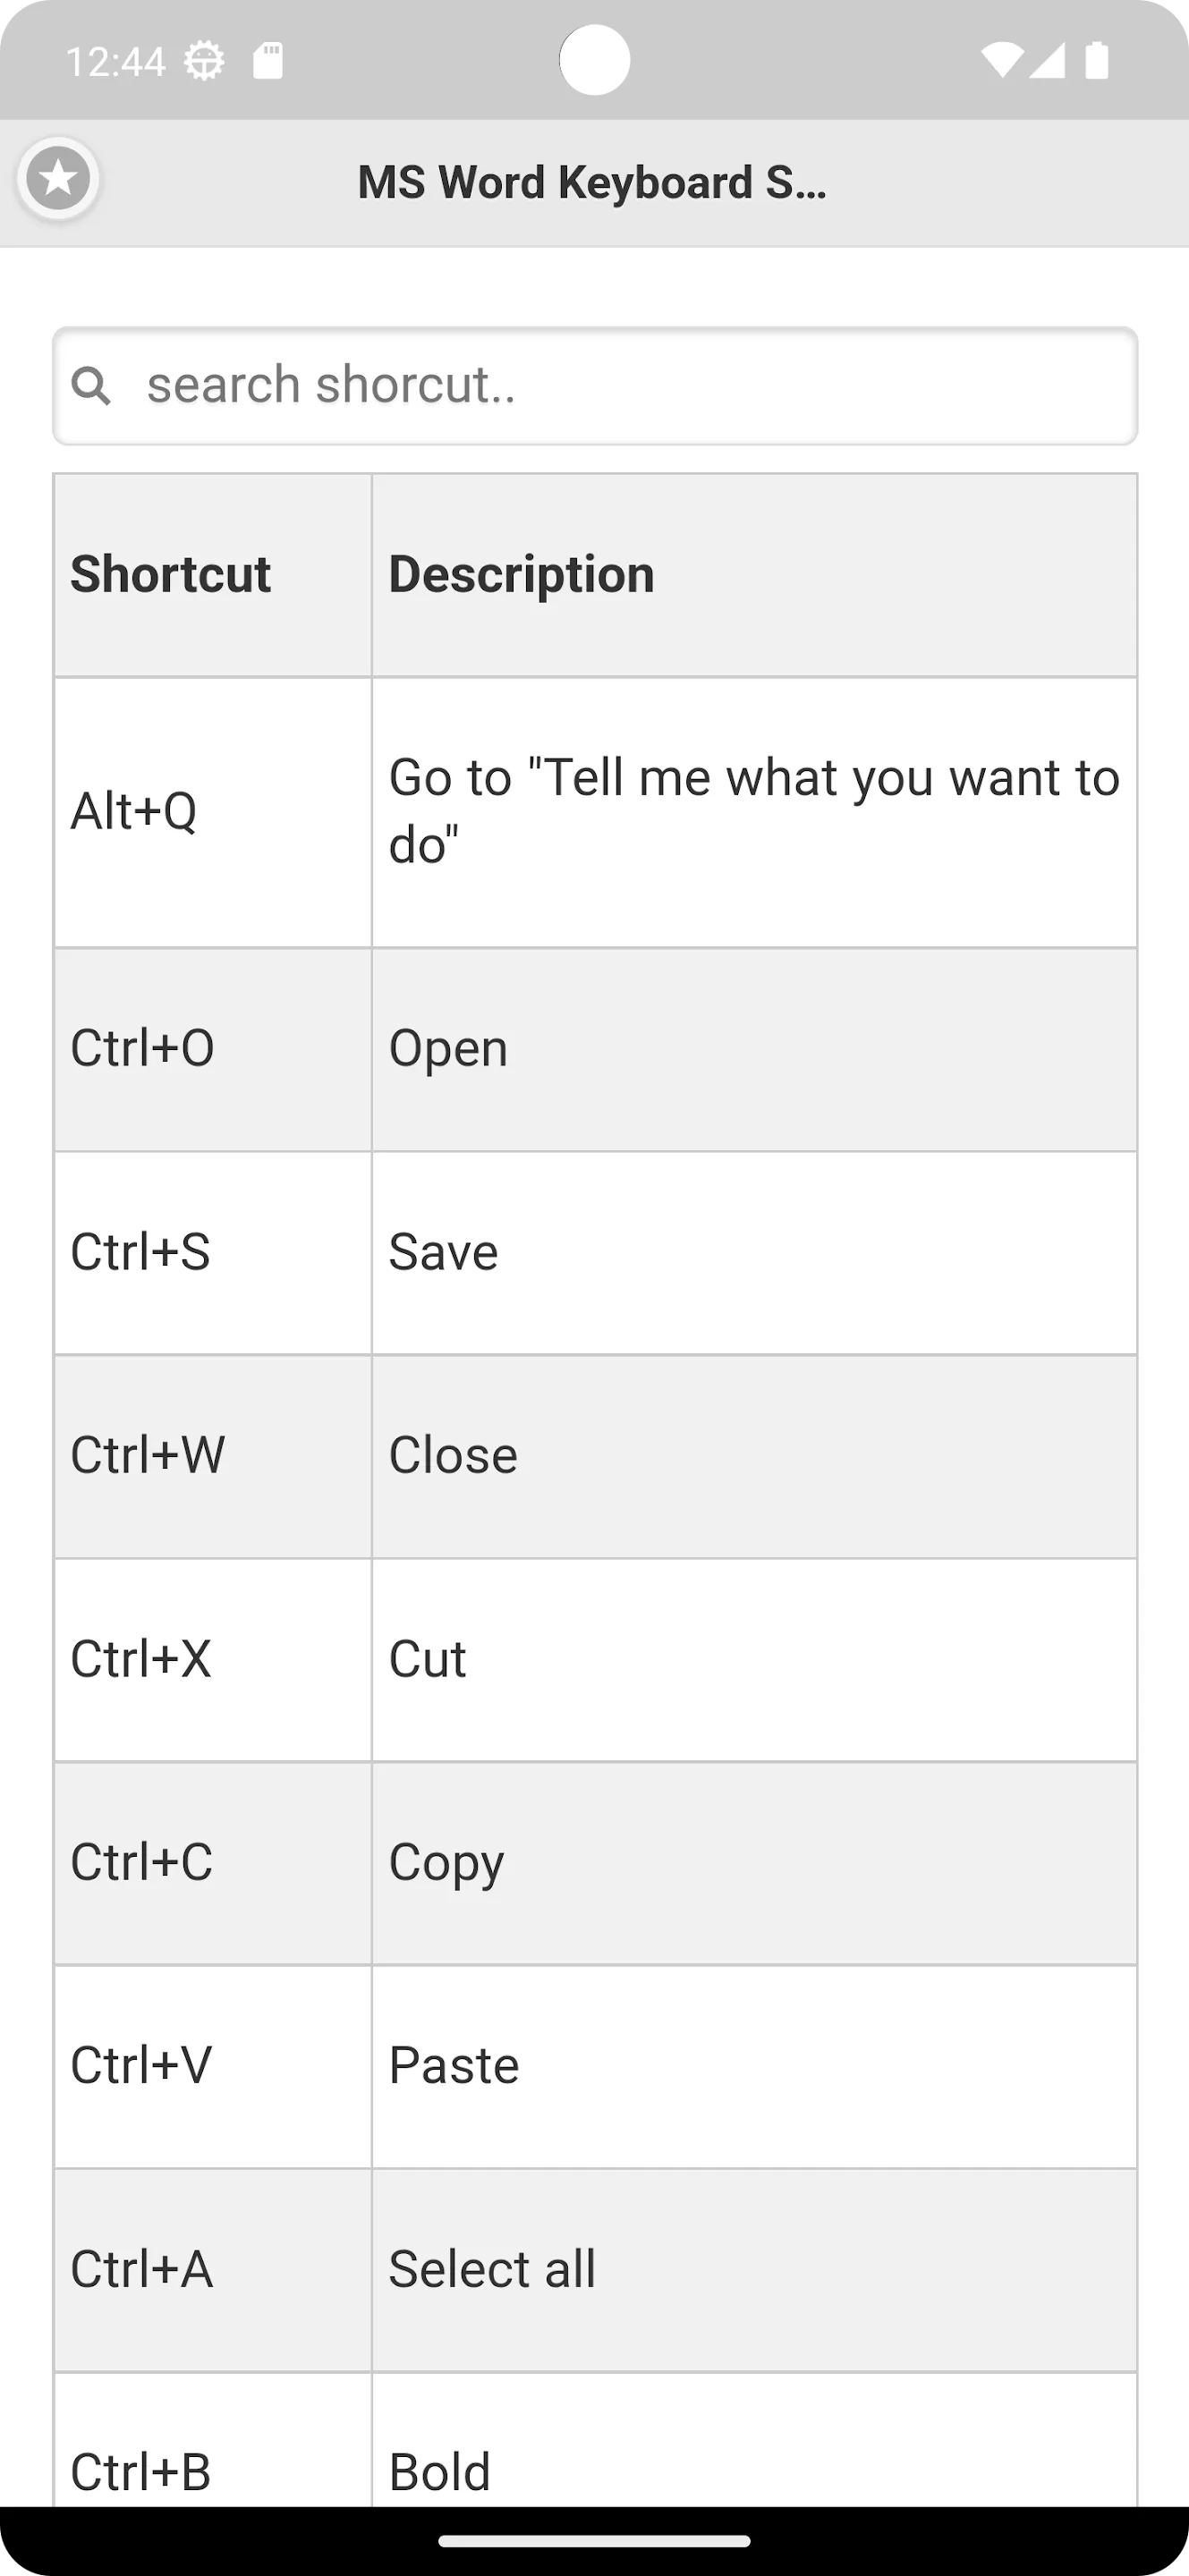
Task: Tap the star favorites icon
Action: (x=58, y=180)
